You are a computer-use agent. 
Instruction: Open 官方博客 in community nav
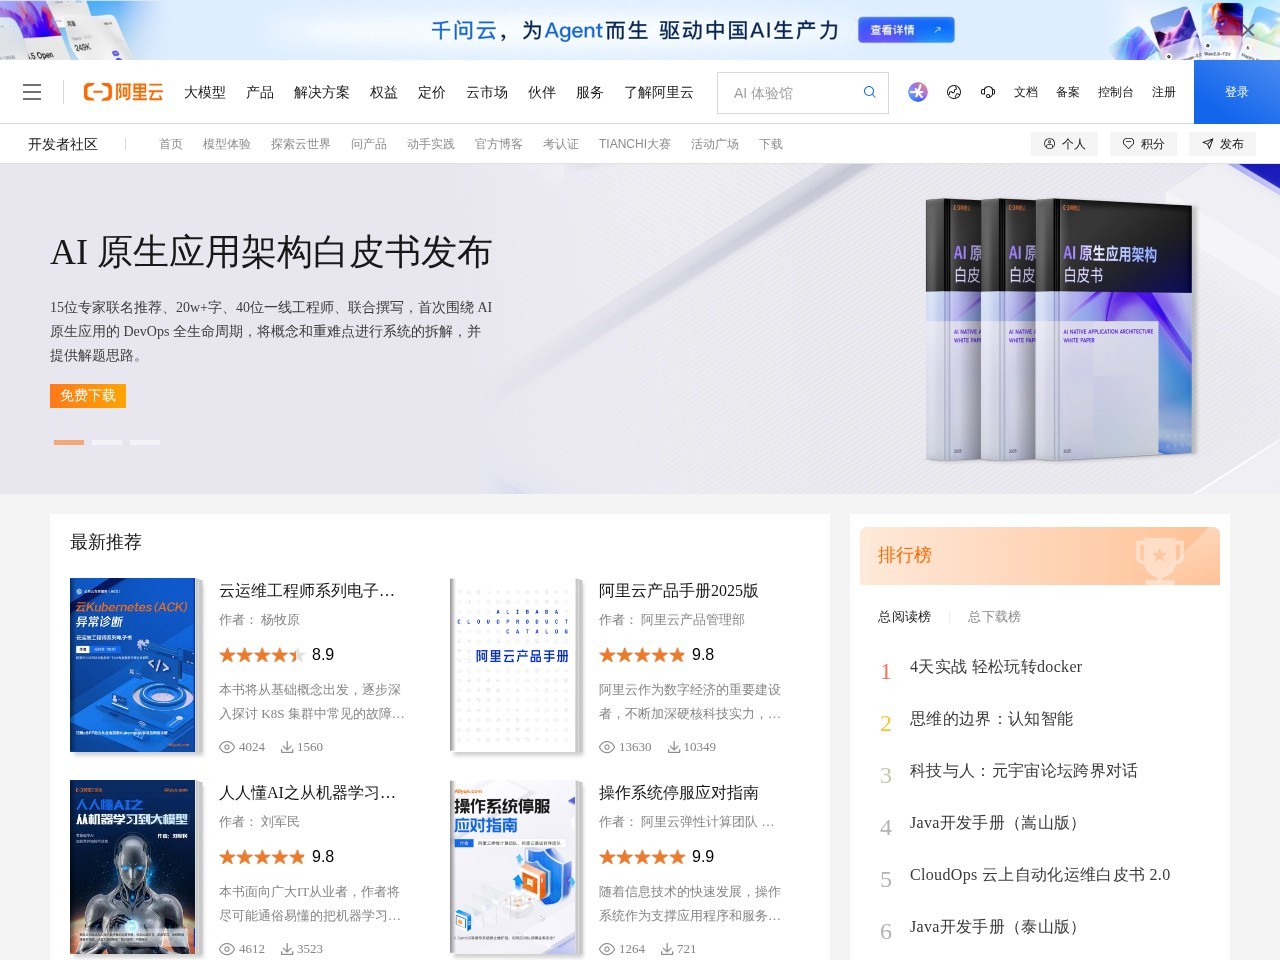point(499,144)
